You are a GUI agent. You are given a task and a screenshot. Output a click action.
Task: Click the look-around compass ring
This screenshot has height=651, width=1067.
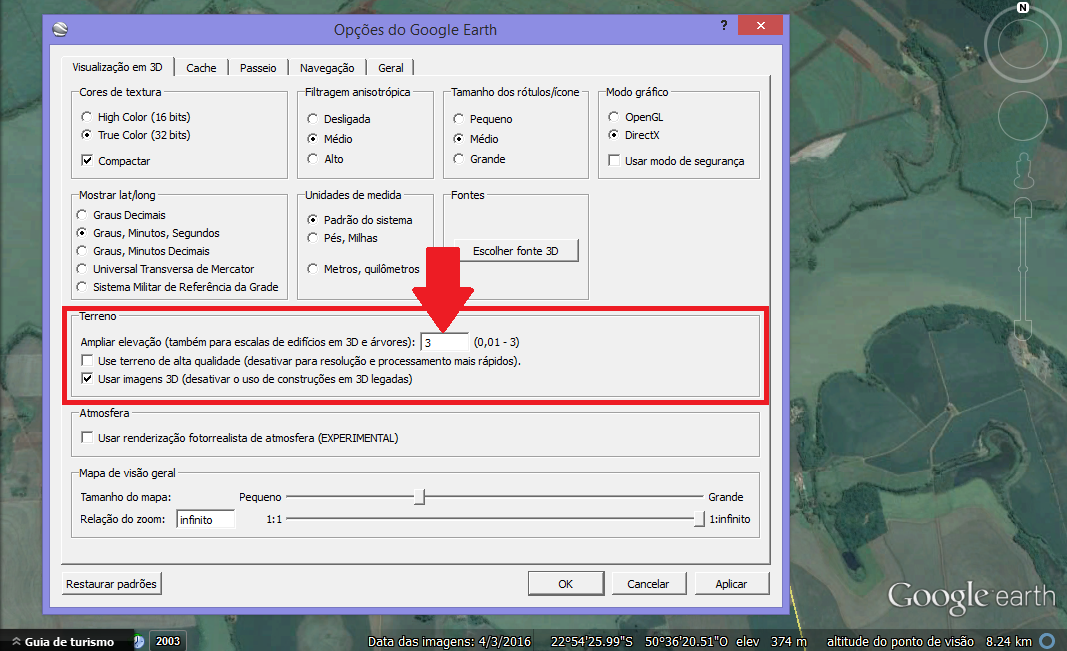coord(1023,45)
